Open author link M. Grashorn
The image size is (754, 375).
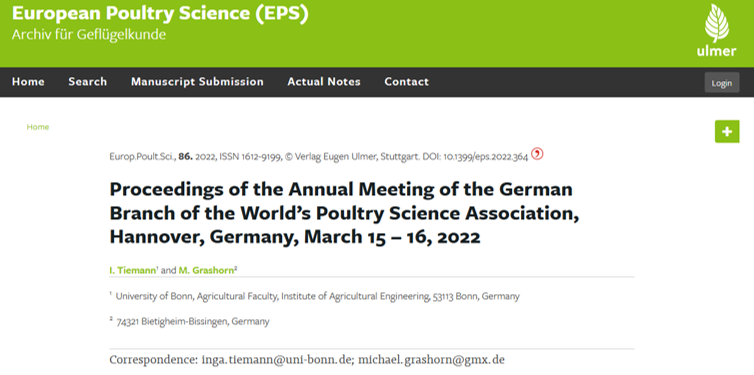point(207,270)
